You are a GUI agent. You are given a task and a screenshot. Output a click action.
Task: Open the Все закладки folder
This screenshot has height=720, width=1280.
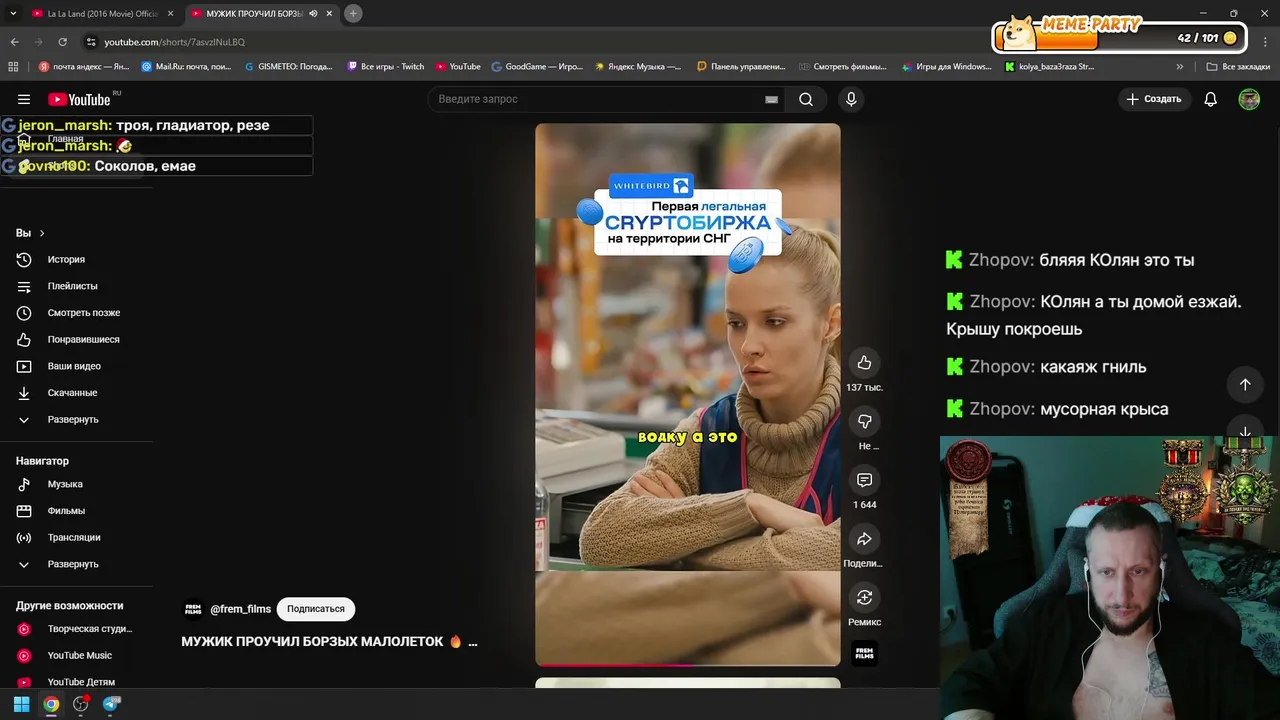point(1238,67)
